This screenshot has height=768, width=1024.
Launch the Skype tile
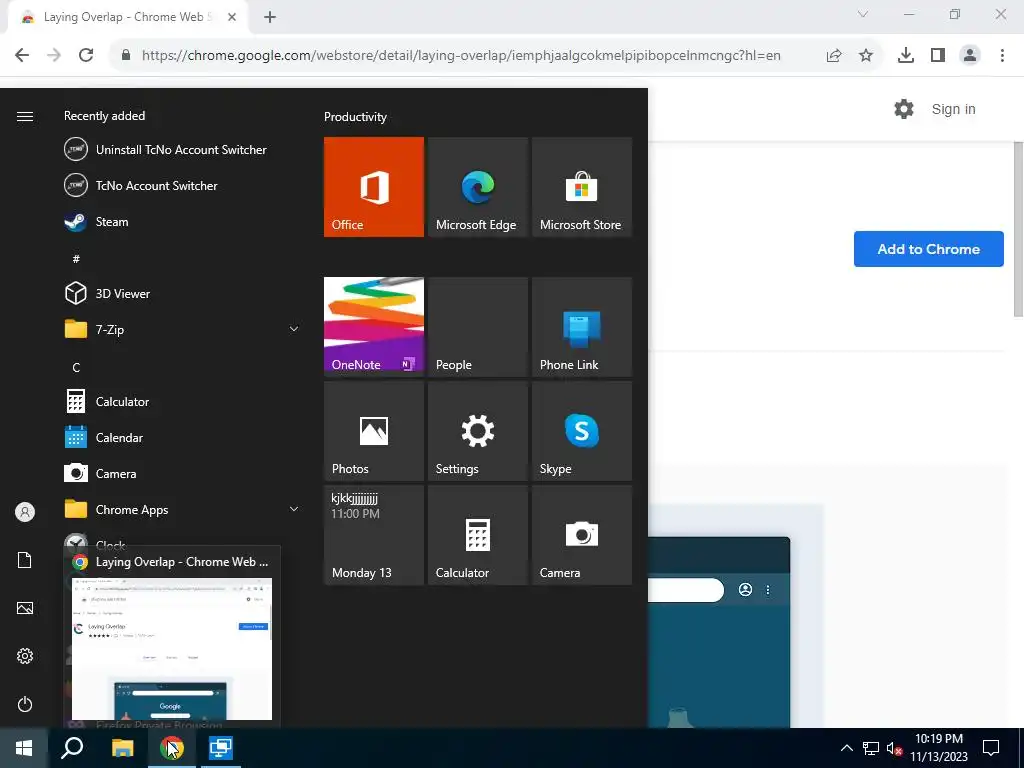tap(582, 431)
